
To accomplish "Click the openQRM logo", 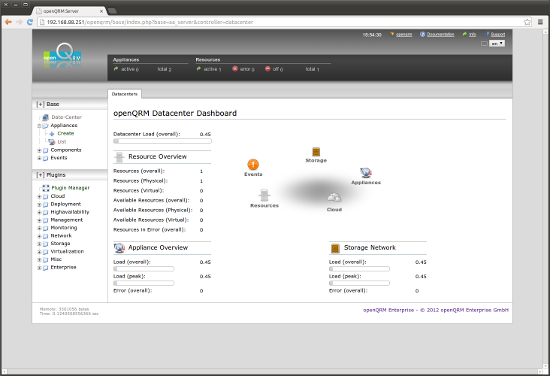I will (62, 55).
